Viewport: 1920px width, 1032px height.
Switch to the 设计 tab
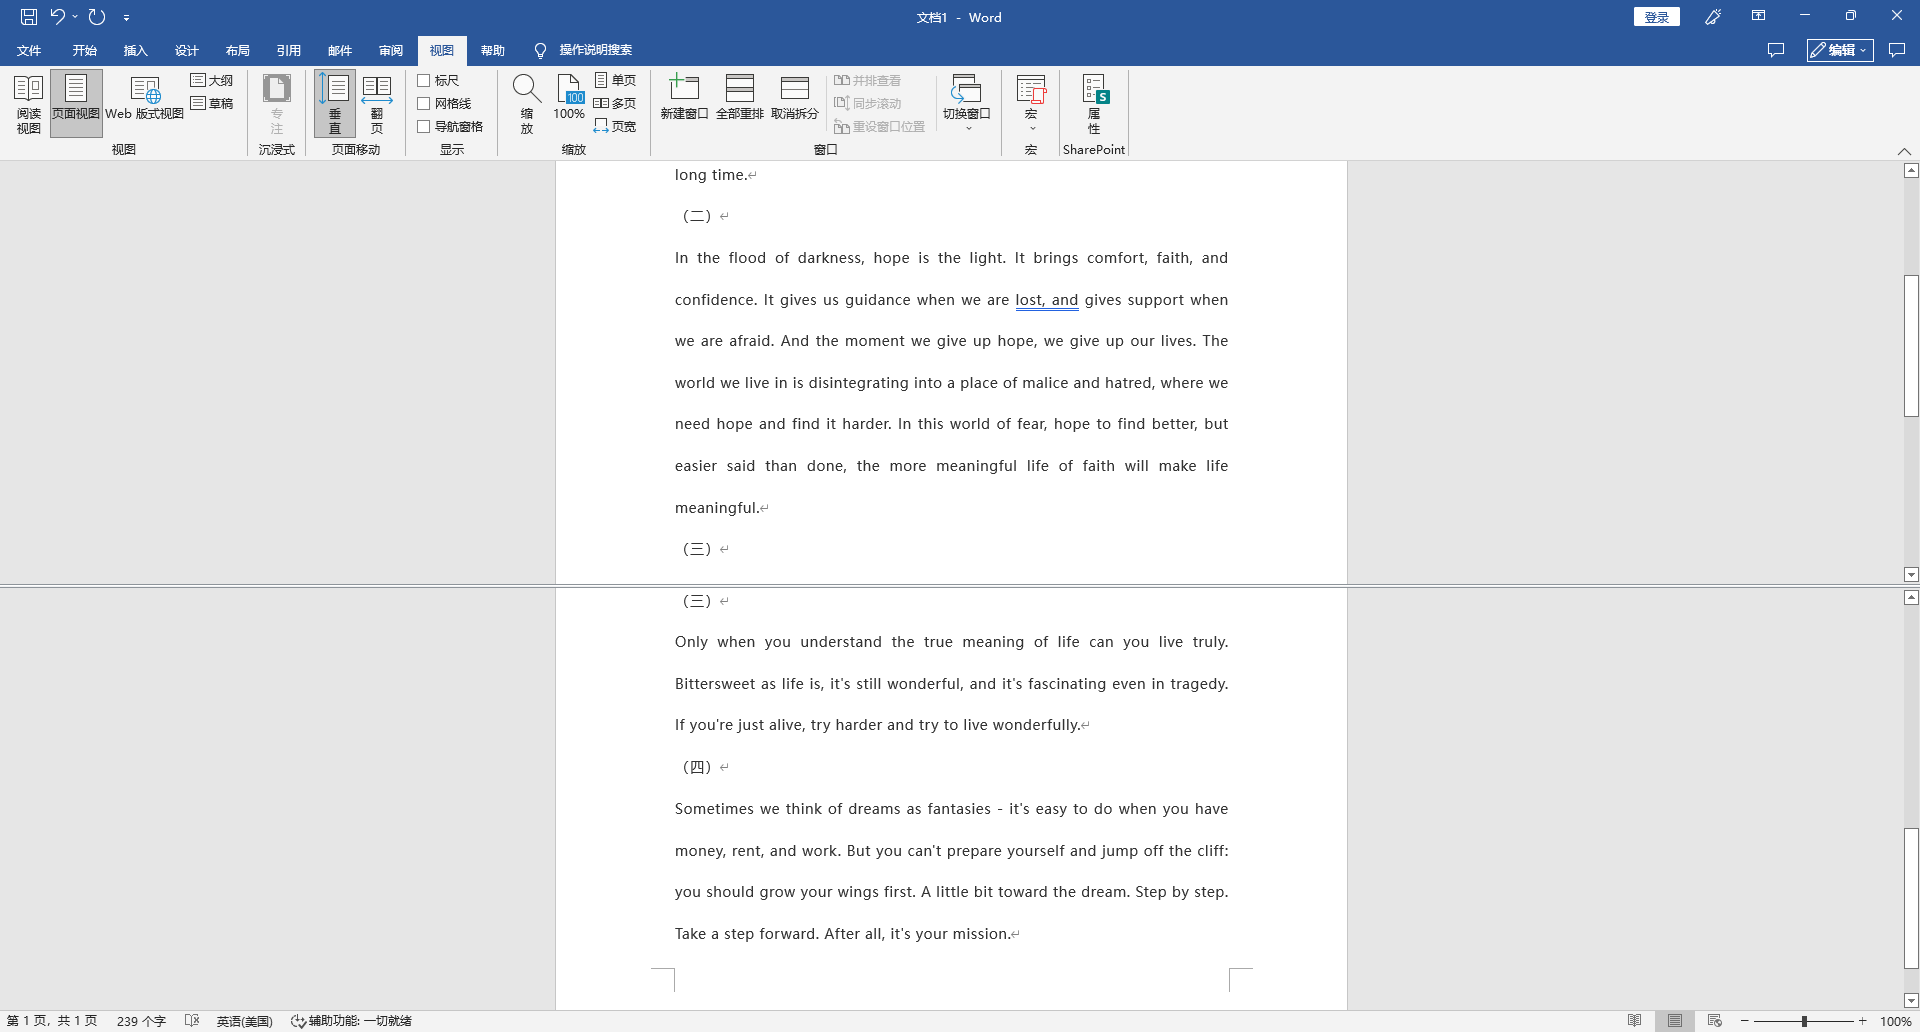(186, 50)
